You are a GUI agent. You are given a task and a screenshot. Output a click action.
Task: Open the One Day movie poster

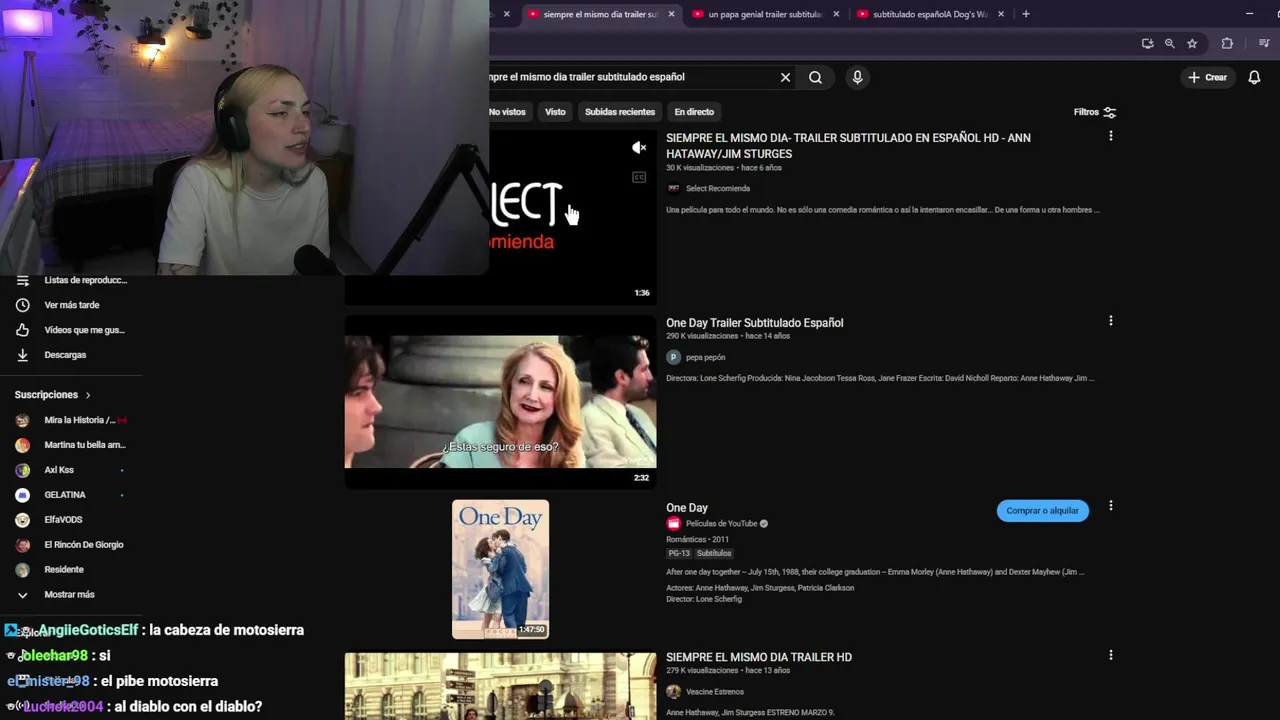[500, 569]
